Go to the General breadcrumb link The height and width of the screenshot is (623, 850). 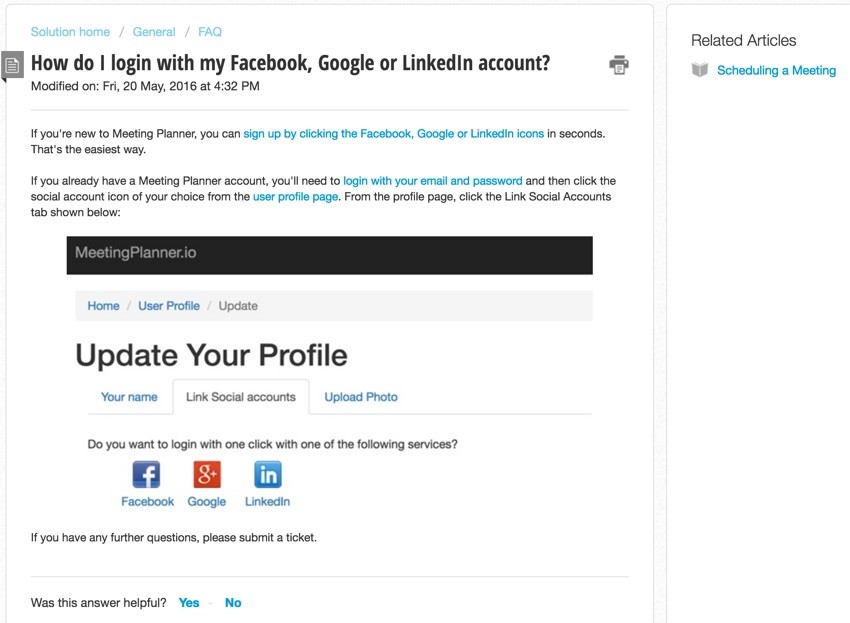154,32
